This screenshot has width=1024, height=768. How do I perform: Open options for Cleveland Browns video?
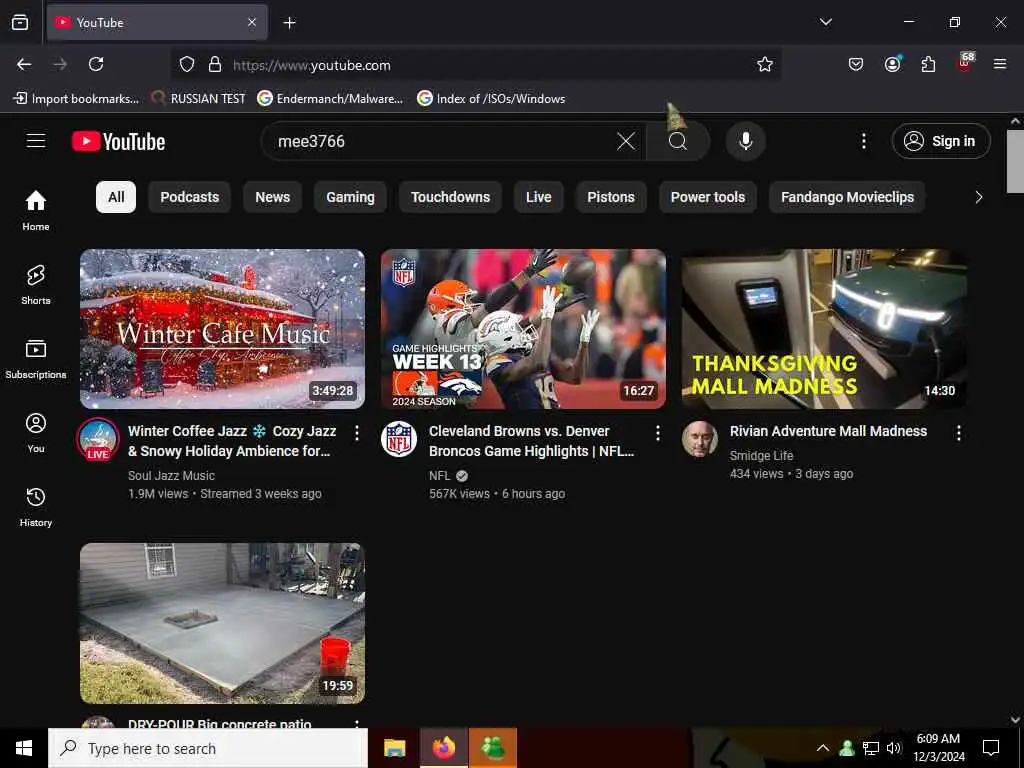658,433
